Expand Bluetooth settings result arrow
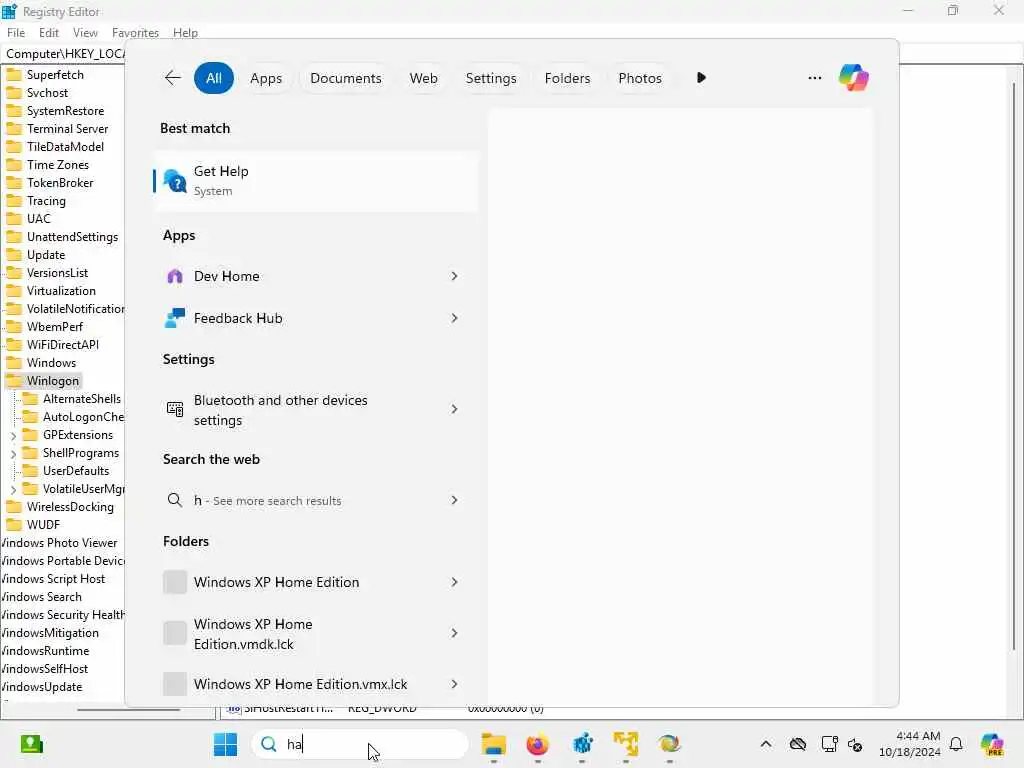 455,409
